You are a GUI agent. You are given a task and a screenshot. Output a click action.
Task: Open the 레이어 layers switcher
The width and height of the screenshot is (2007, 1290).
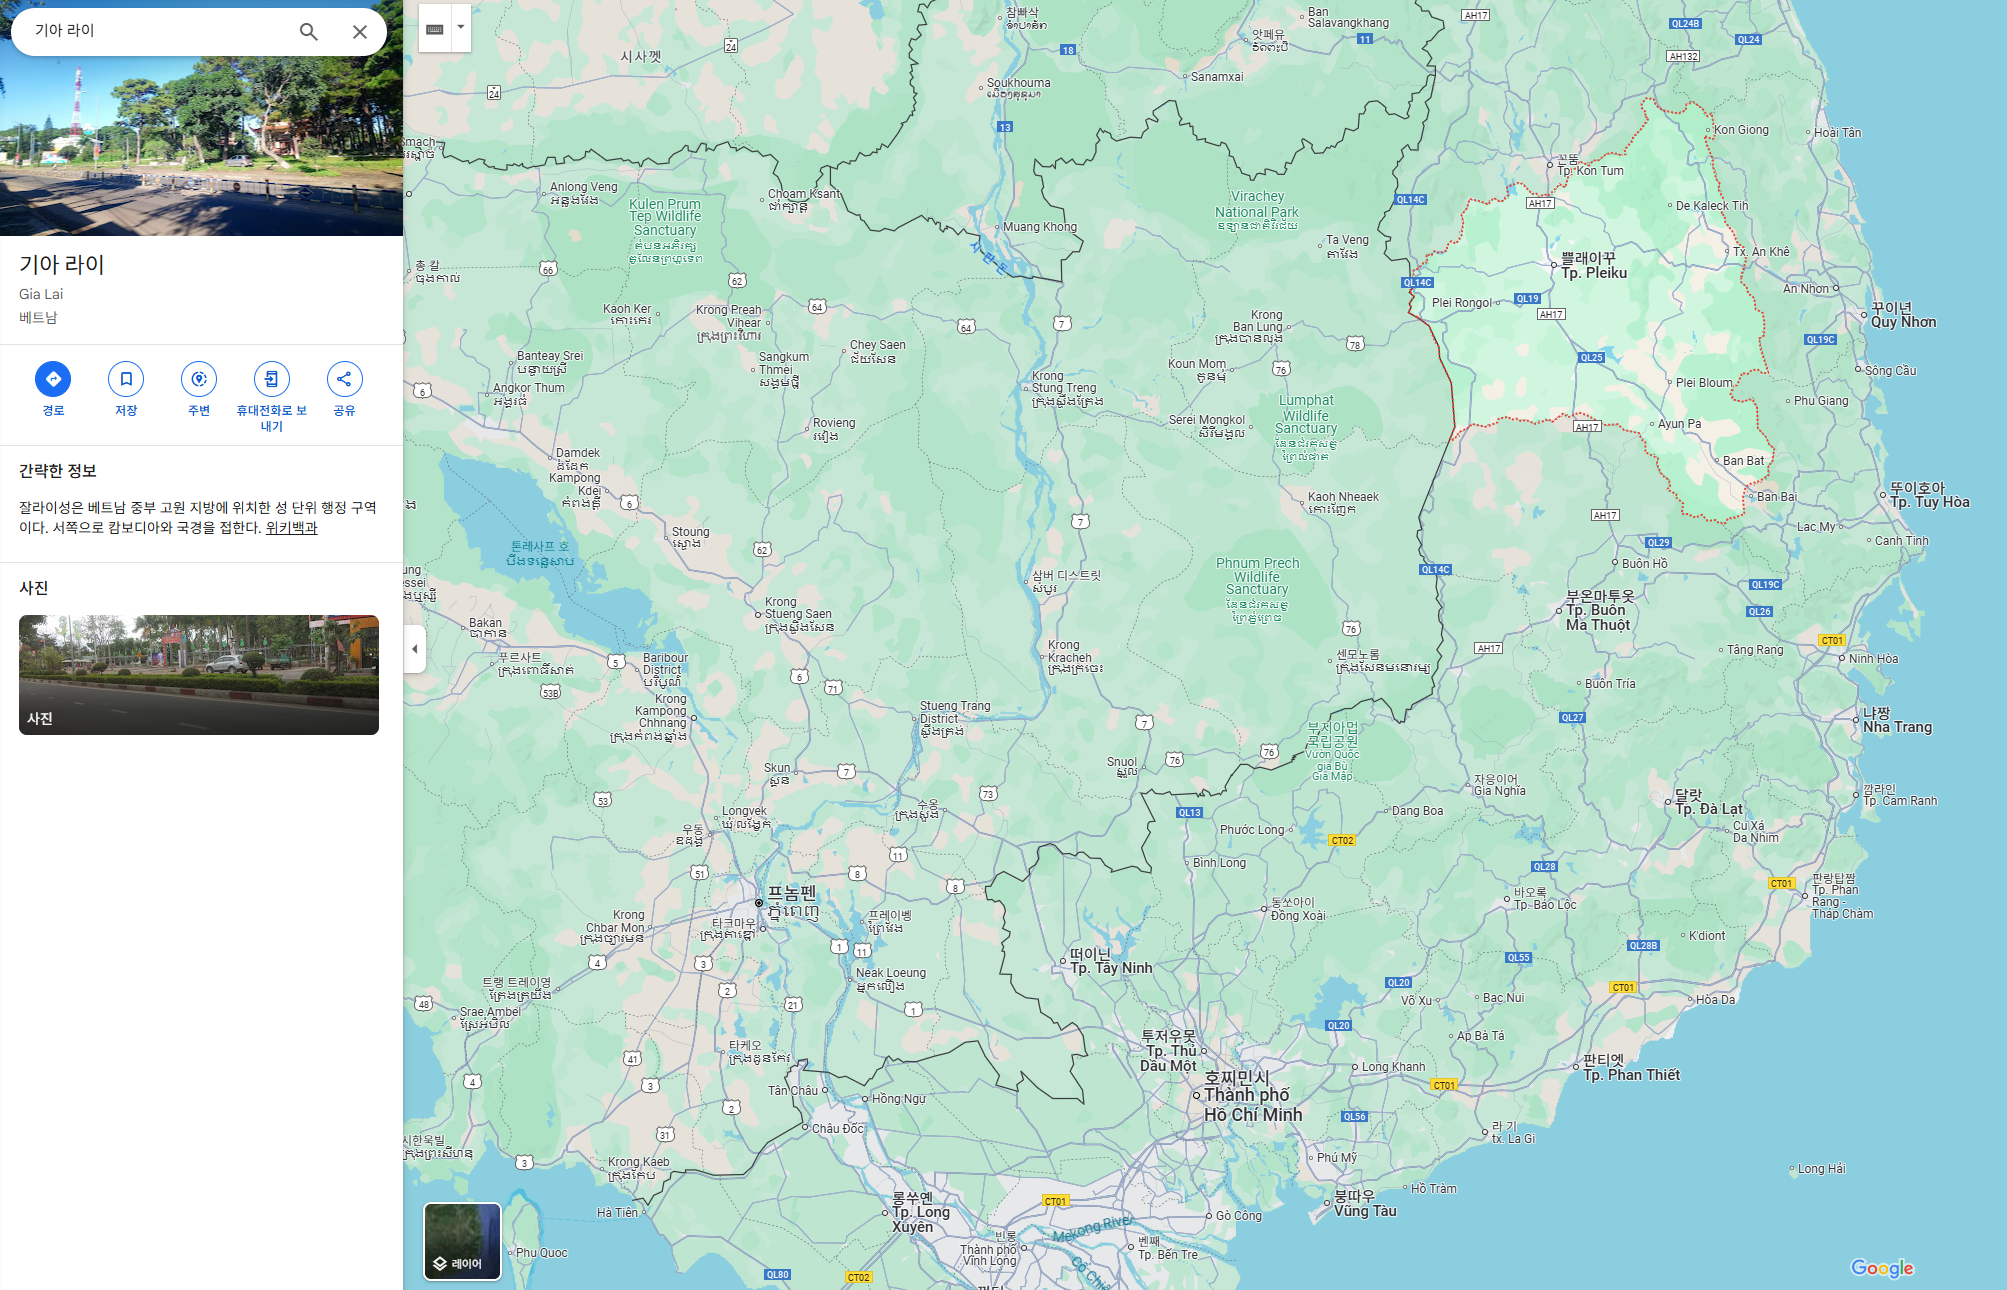(x=462, y=1241)
